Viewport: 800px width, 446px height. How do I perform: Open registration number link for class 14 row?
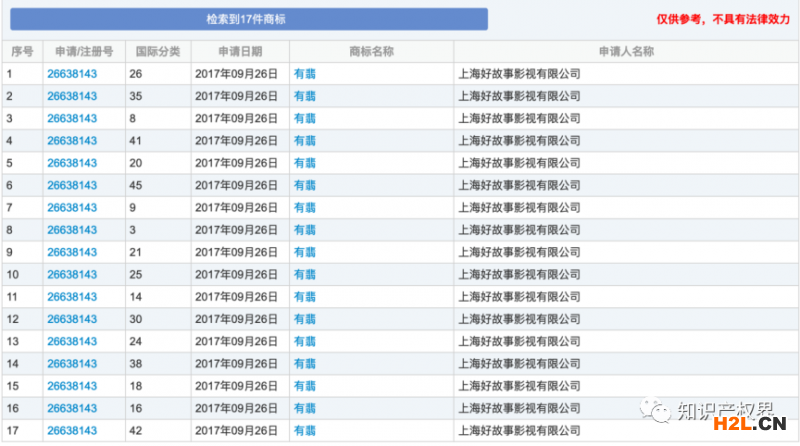point(72,297)
